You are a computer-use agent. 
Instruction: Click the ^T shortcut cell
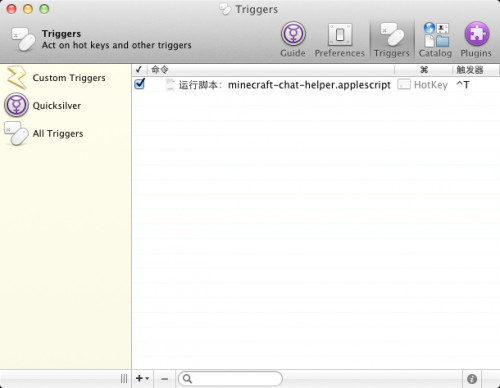463,85
